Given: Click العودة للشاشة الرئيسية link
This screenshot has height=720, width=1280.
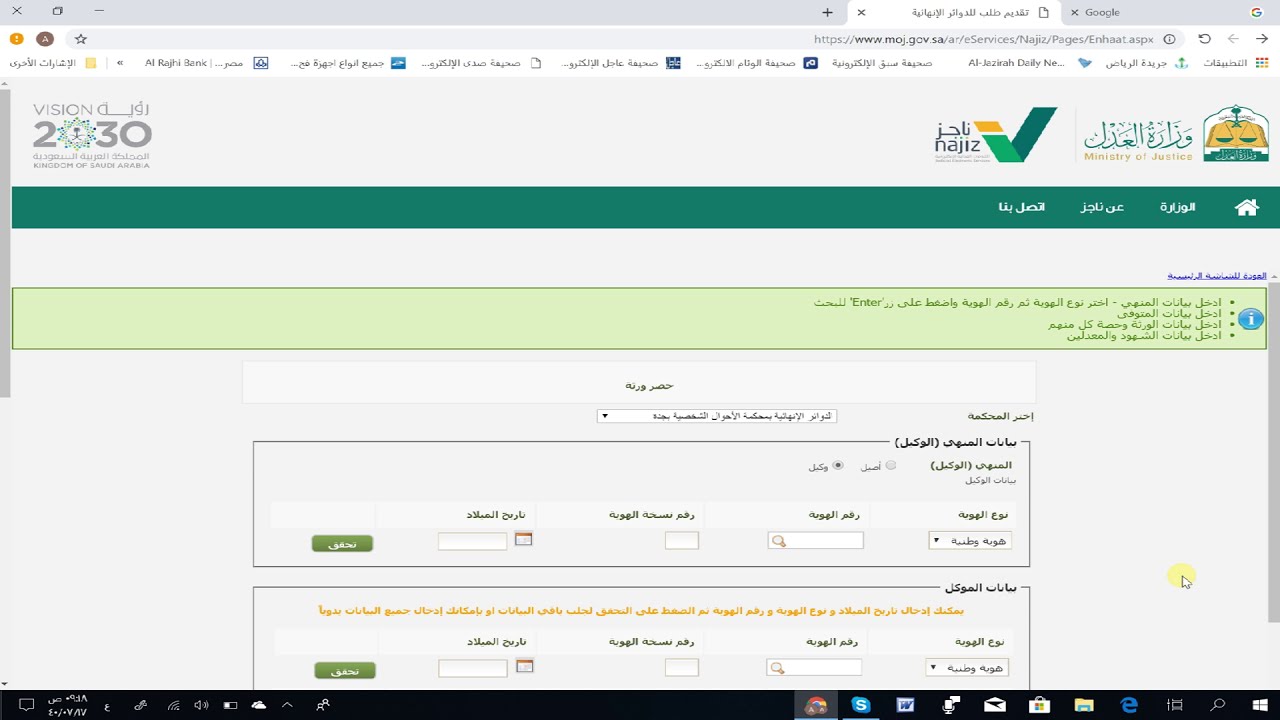Looking at the screenshot, I should click(1216, 276).
